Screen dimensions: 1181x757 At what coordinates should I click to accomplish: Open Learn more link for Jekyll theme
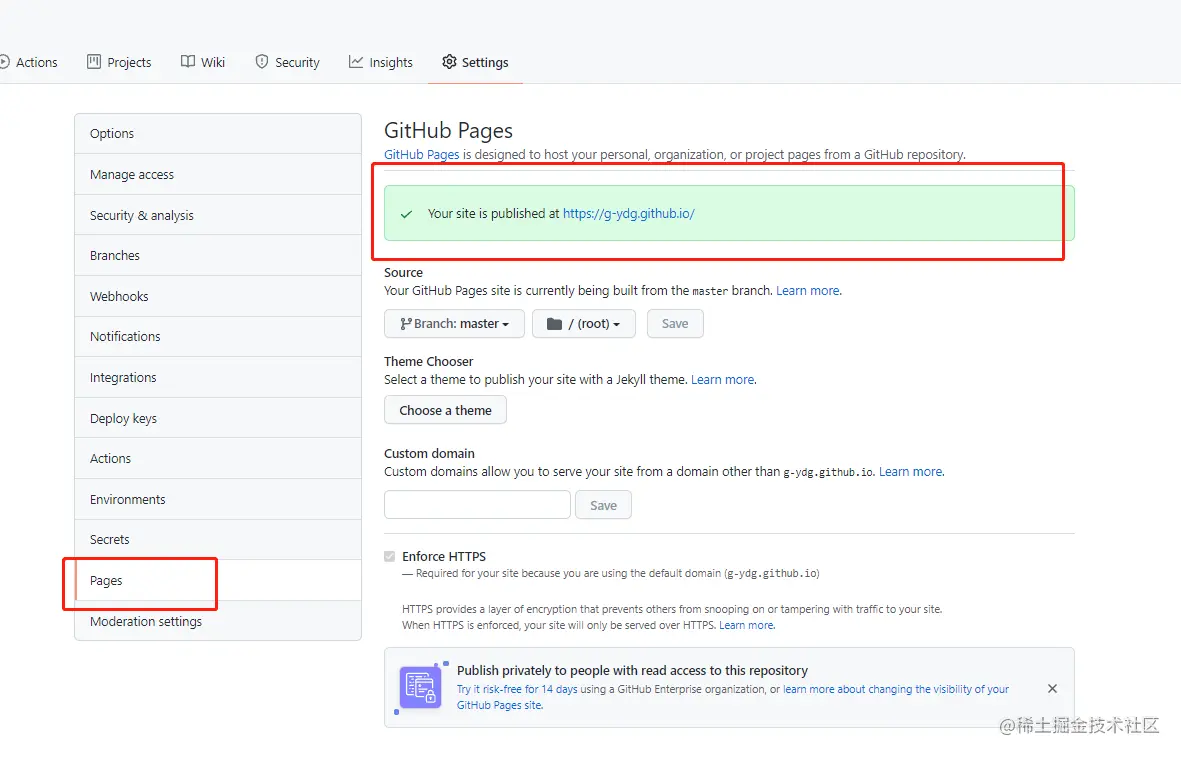tap(723, 380)
